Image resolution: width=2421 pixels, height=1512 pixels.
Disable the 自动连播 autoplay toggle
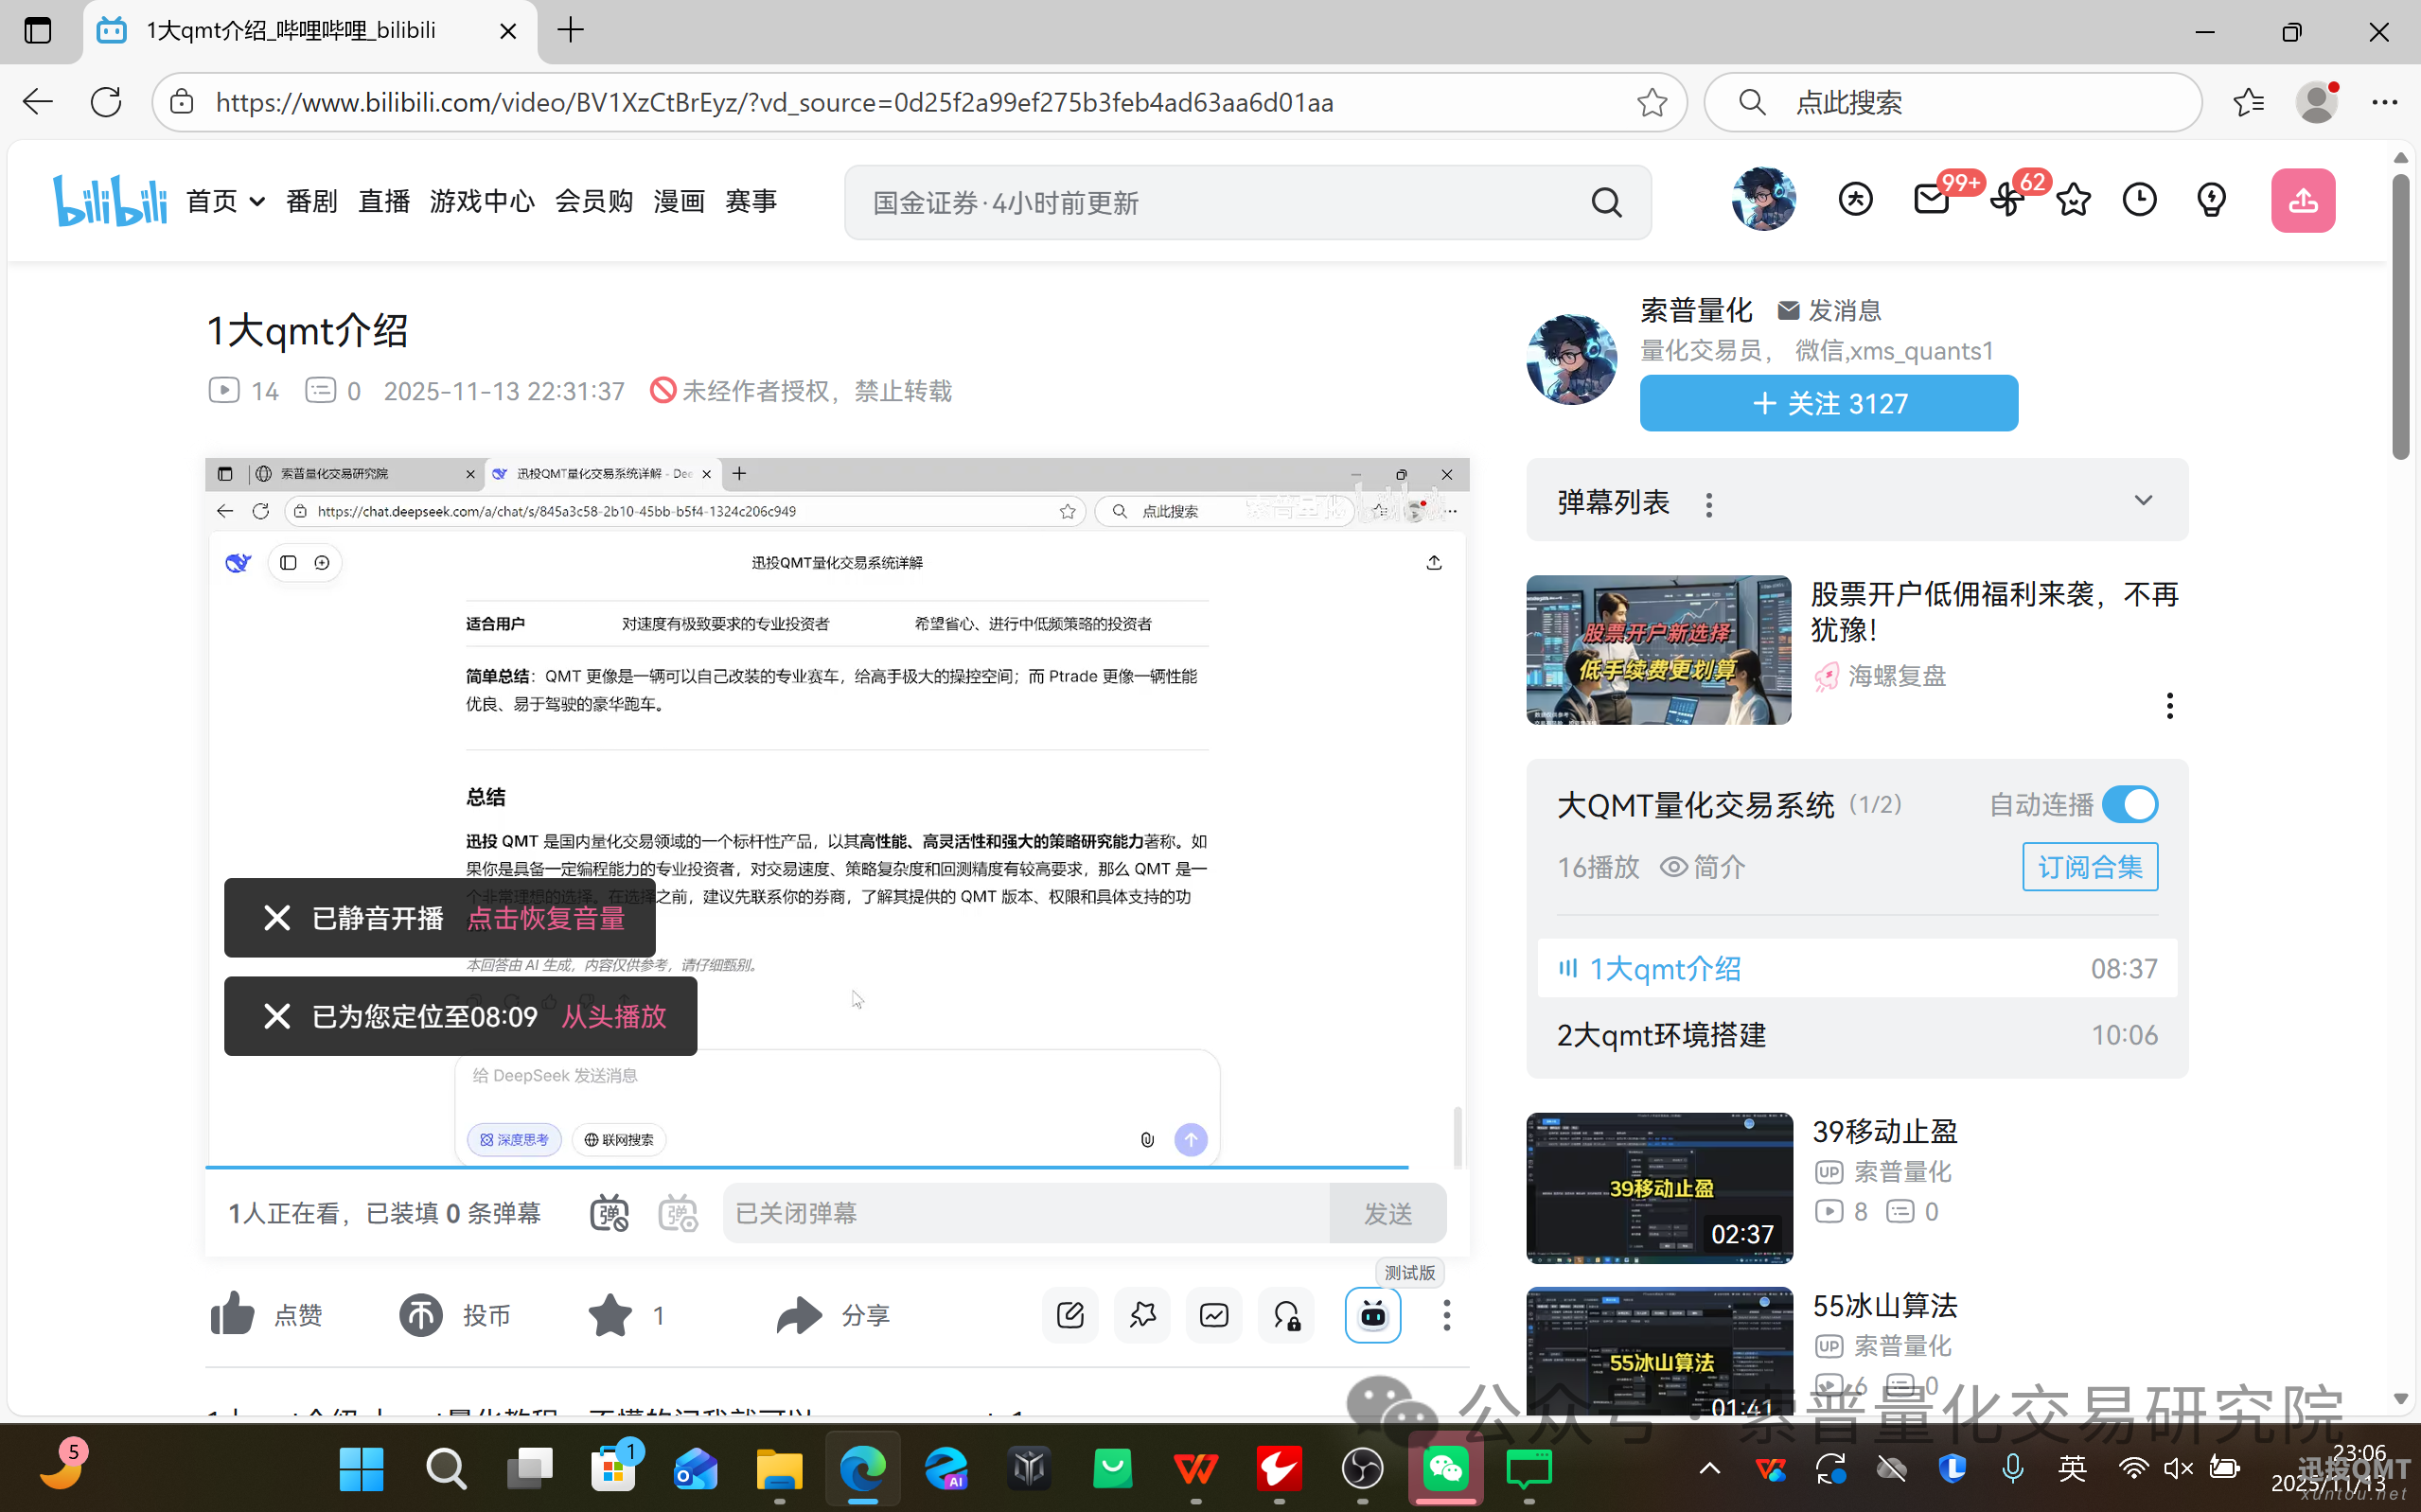2131,804
